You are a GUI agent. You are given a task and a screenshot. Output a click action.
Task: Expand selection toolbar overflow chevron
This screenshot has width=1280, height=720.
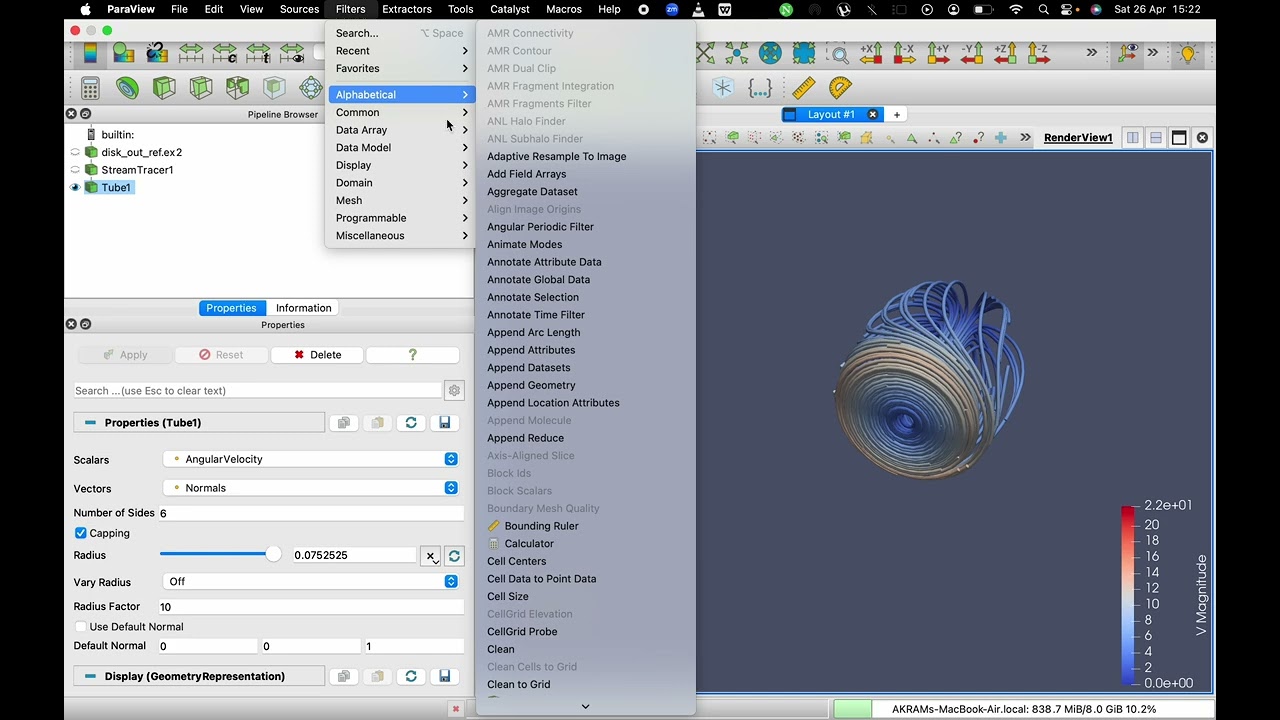click(1025, 137)
